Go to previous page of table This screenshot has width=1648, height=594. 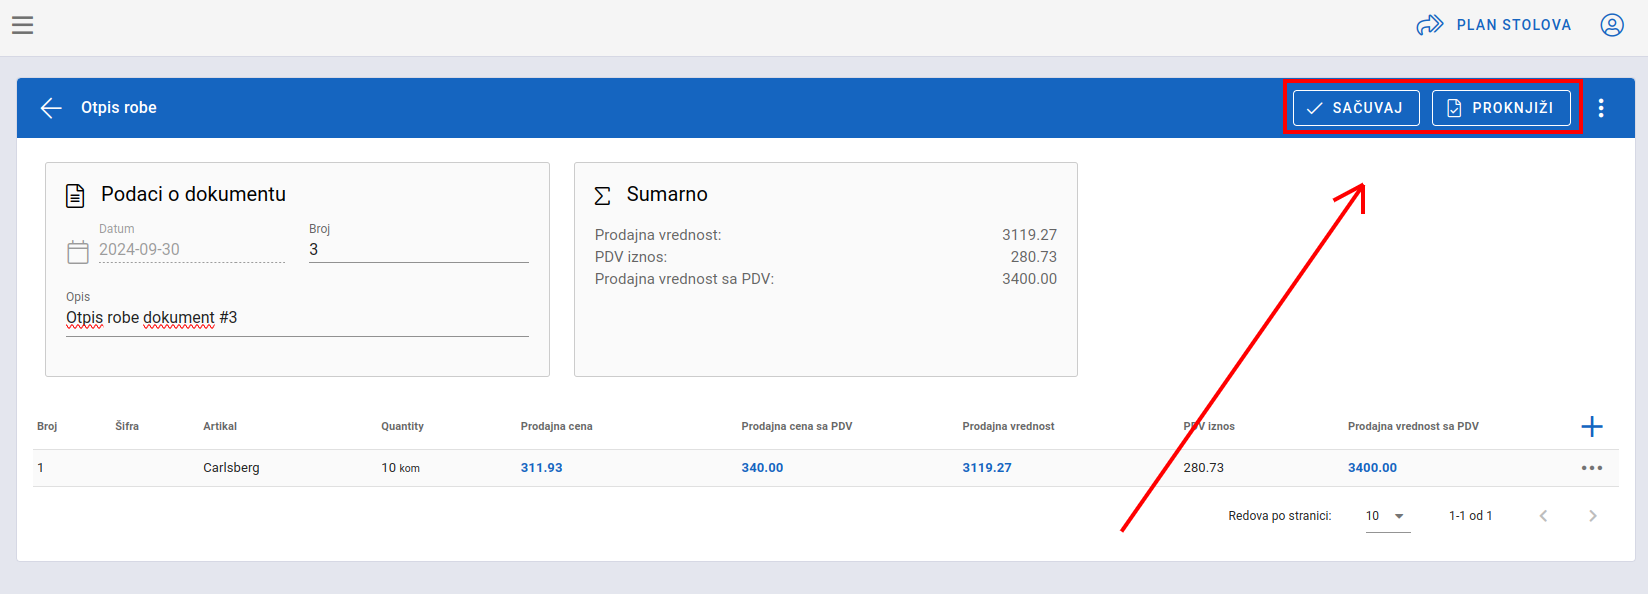point(1543,516)
